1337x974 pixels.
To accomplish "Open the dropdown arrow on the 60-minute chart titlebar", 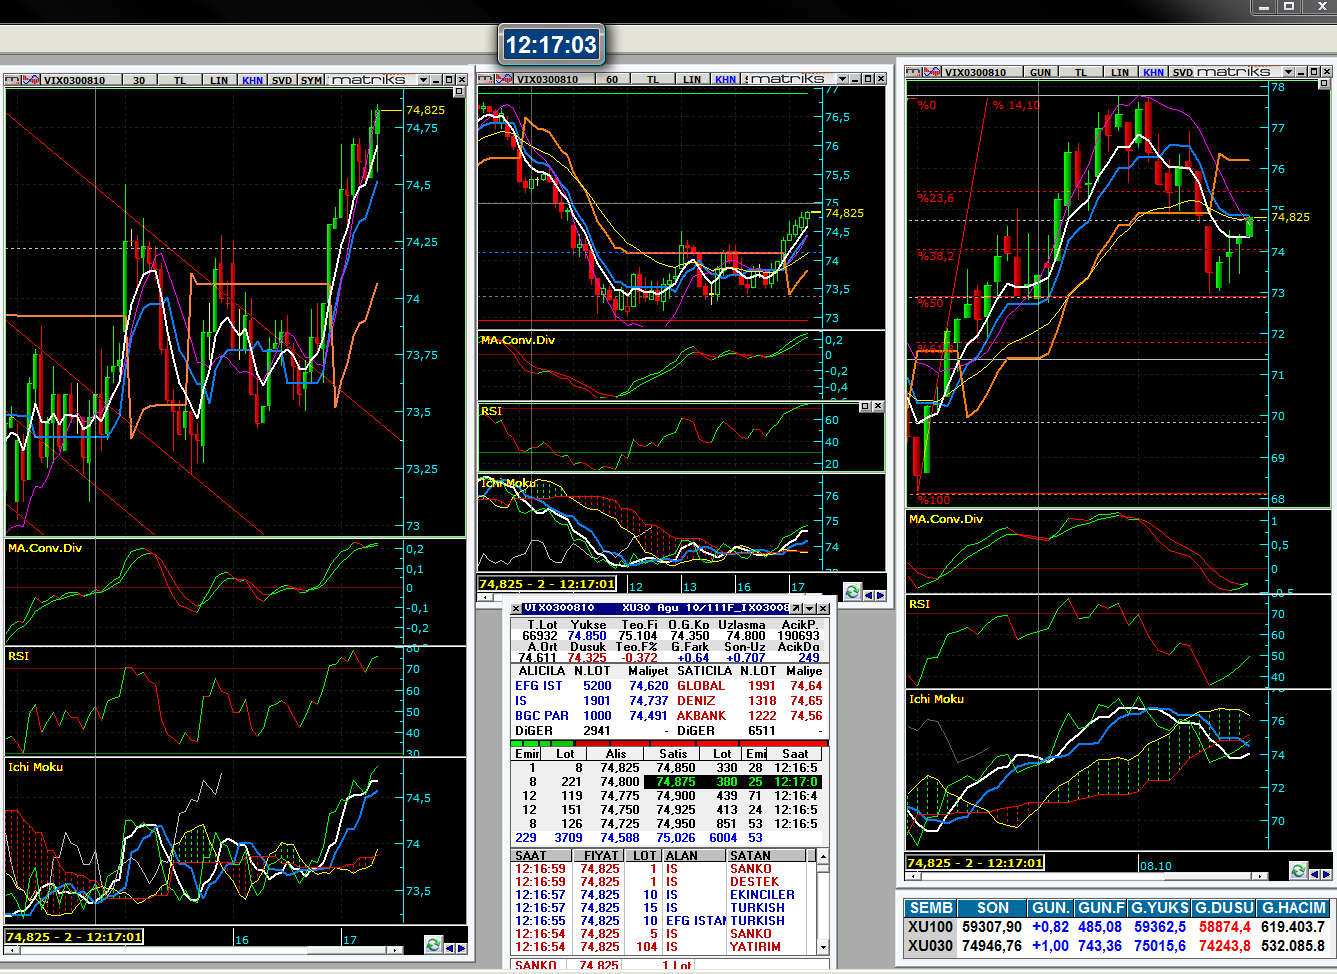I will 842,79.
